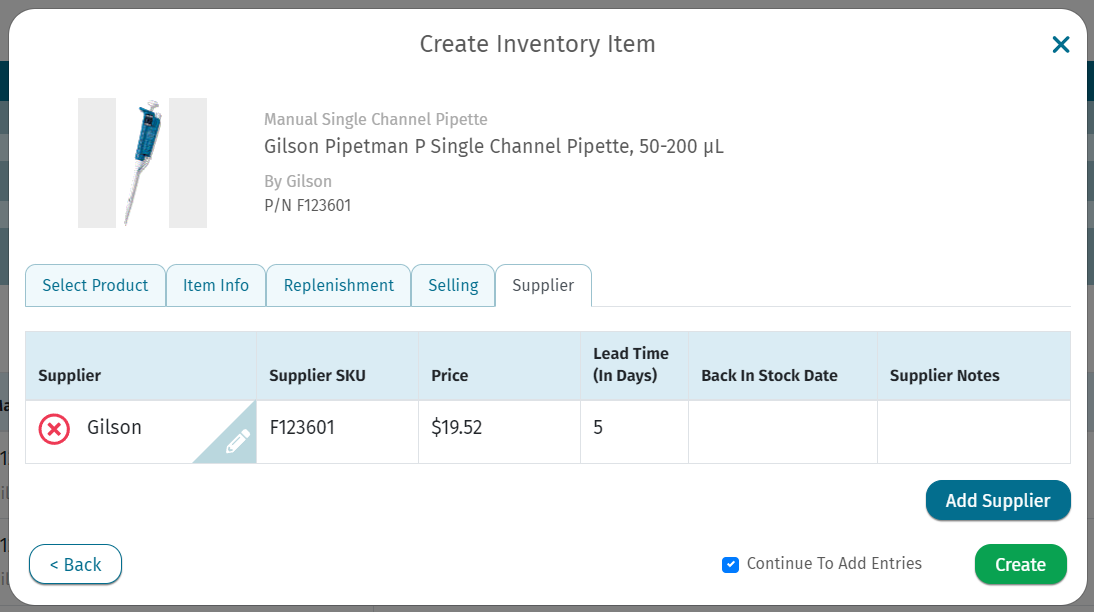Click the empty Back In Stock Date cell
1094x612 pixels.
coord(782,431)
